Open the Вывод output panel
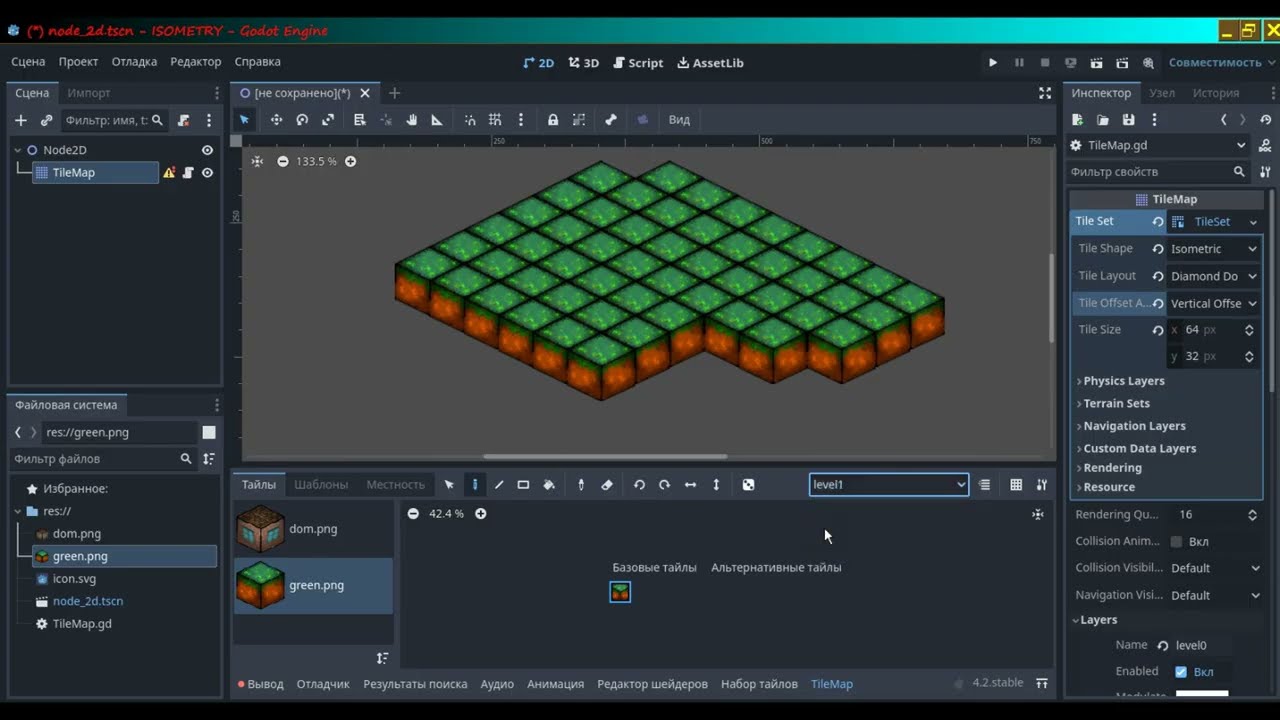This screenshot has height=720, width=1280. coord(260,684)
